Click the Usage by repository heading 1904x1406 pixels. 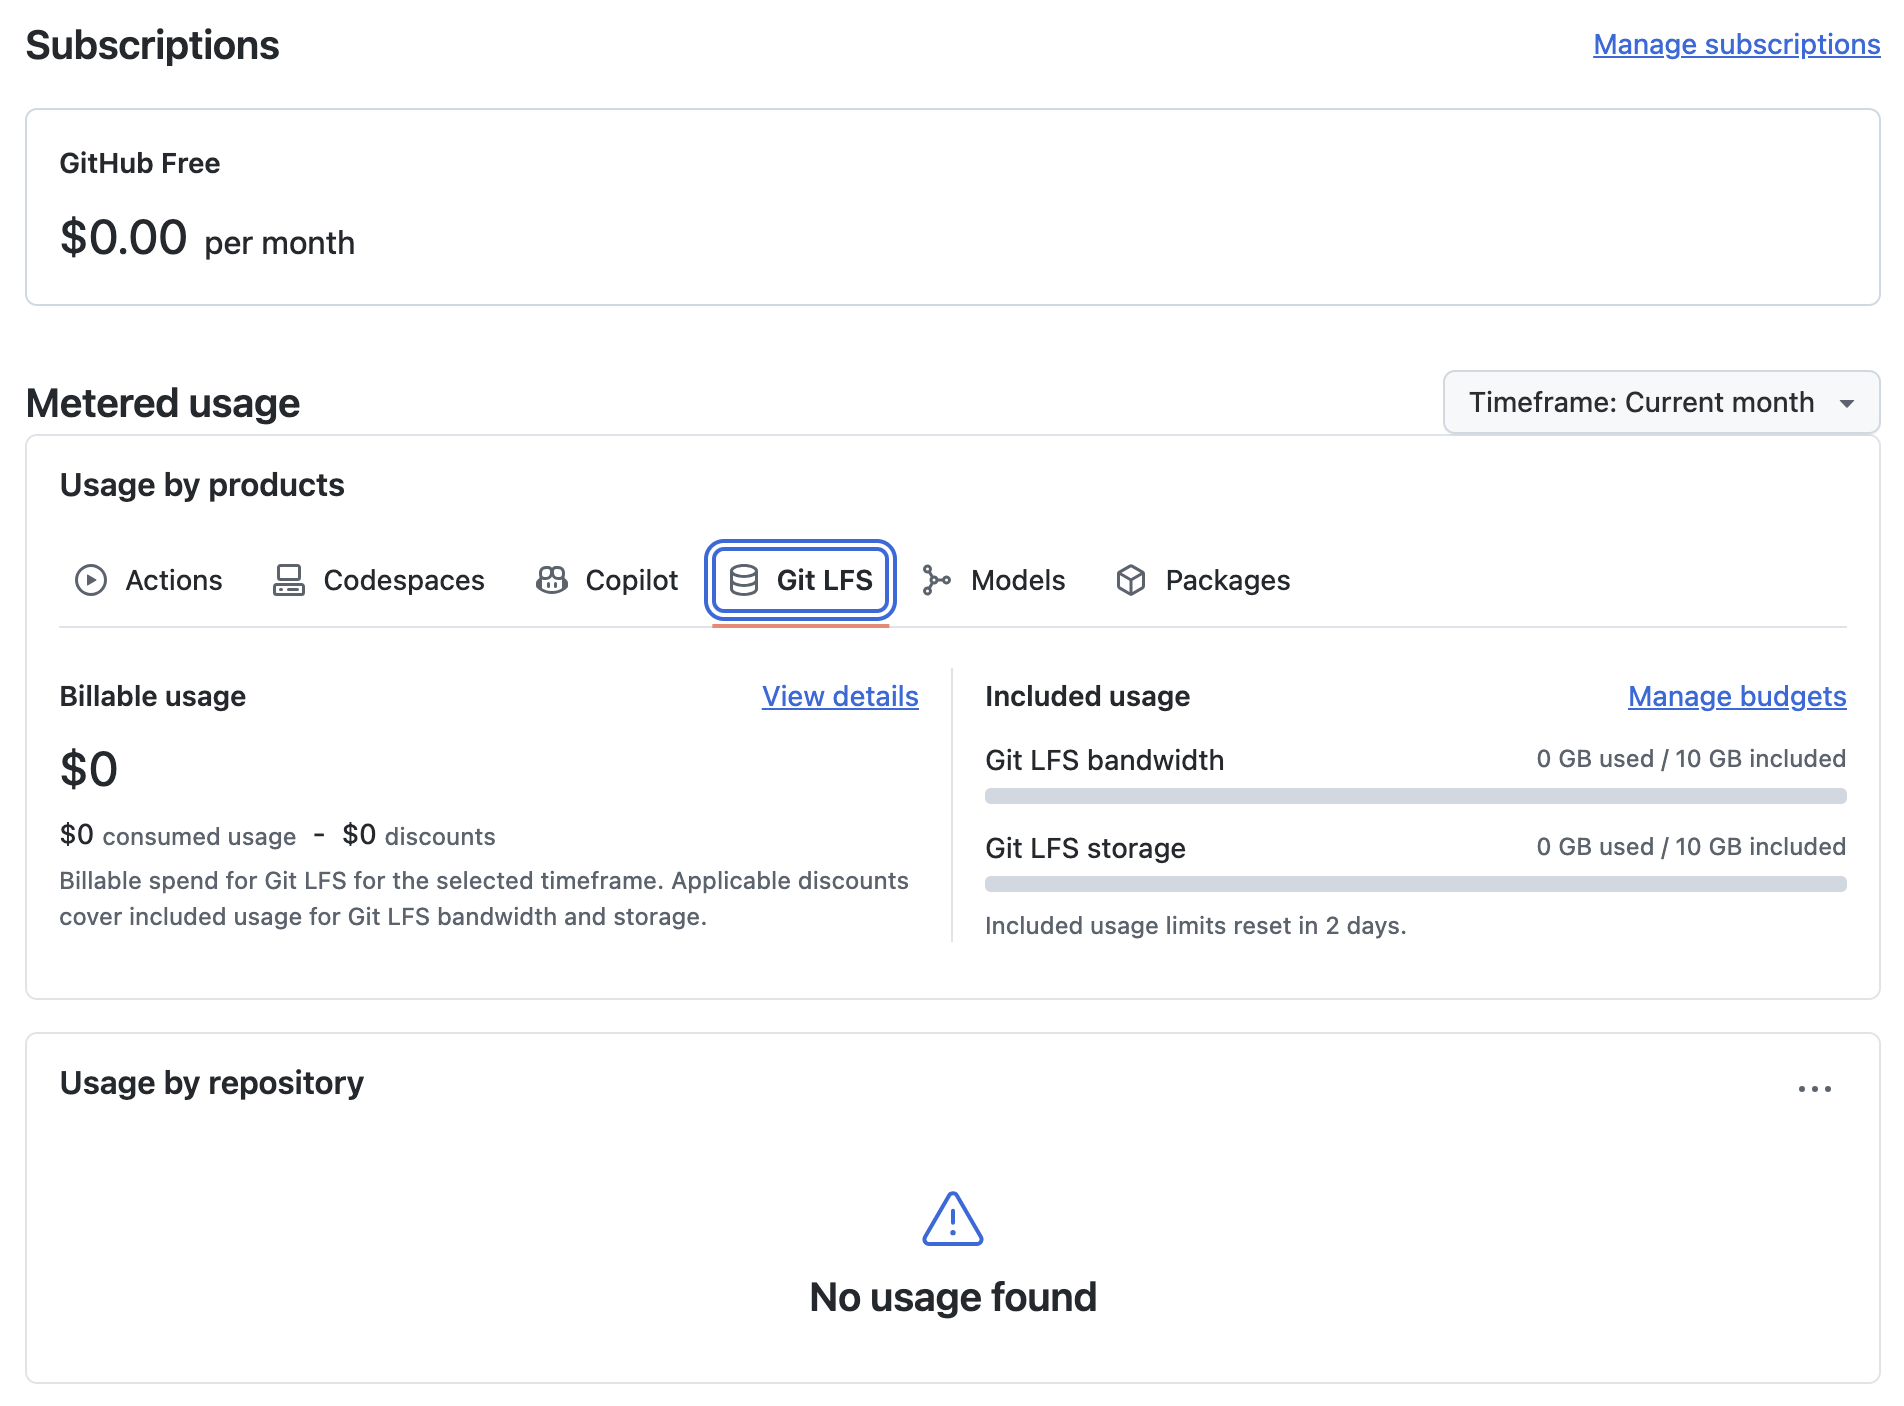(212, 1083)
